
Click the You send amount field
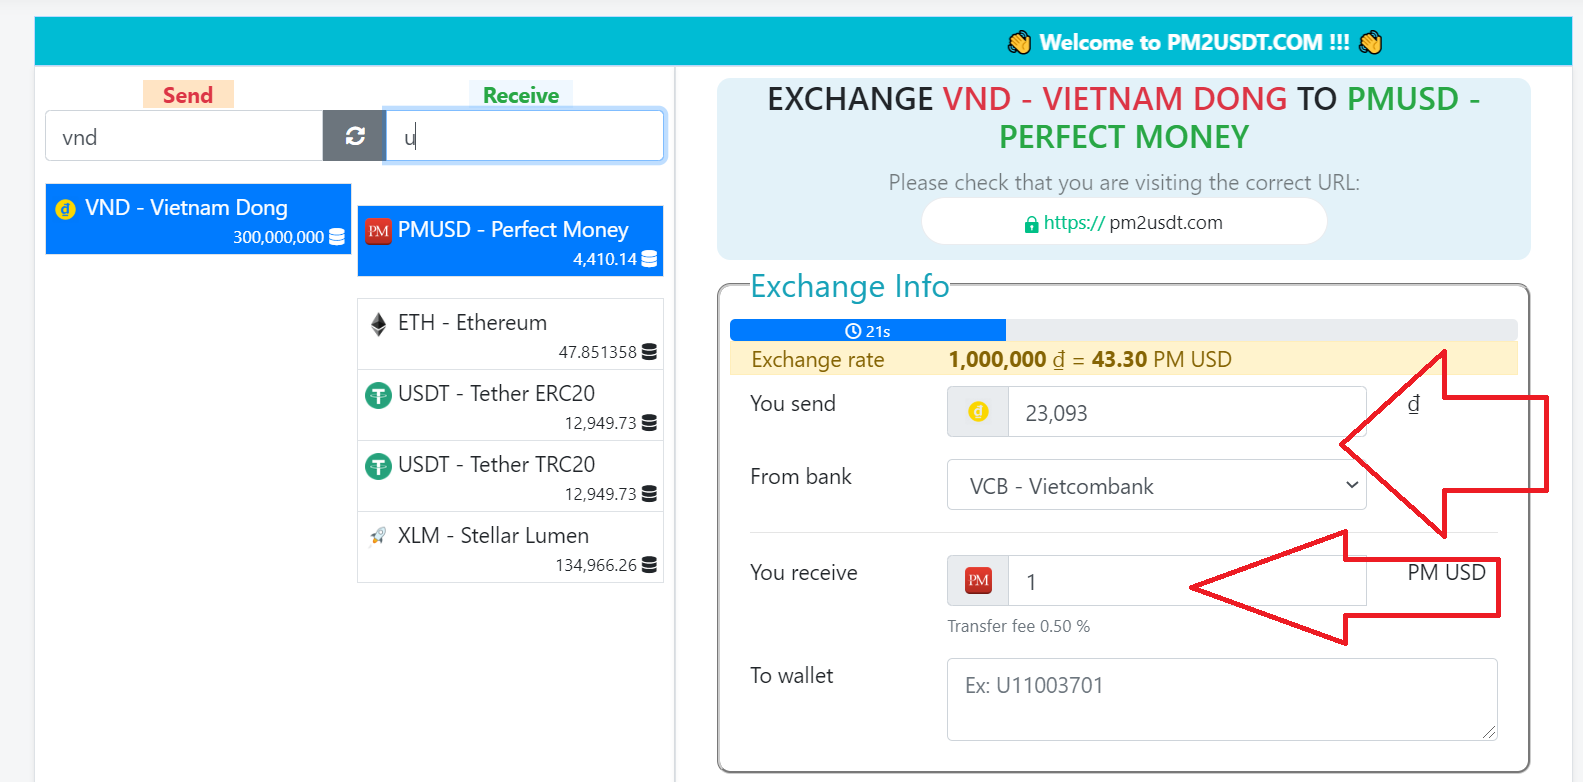click(1187, 412)
